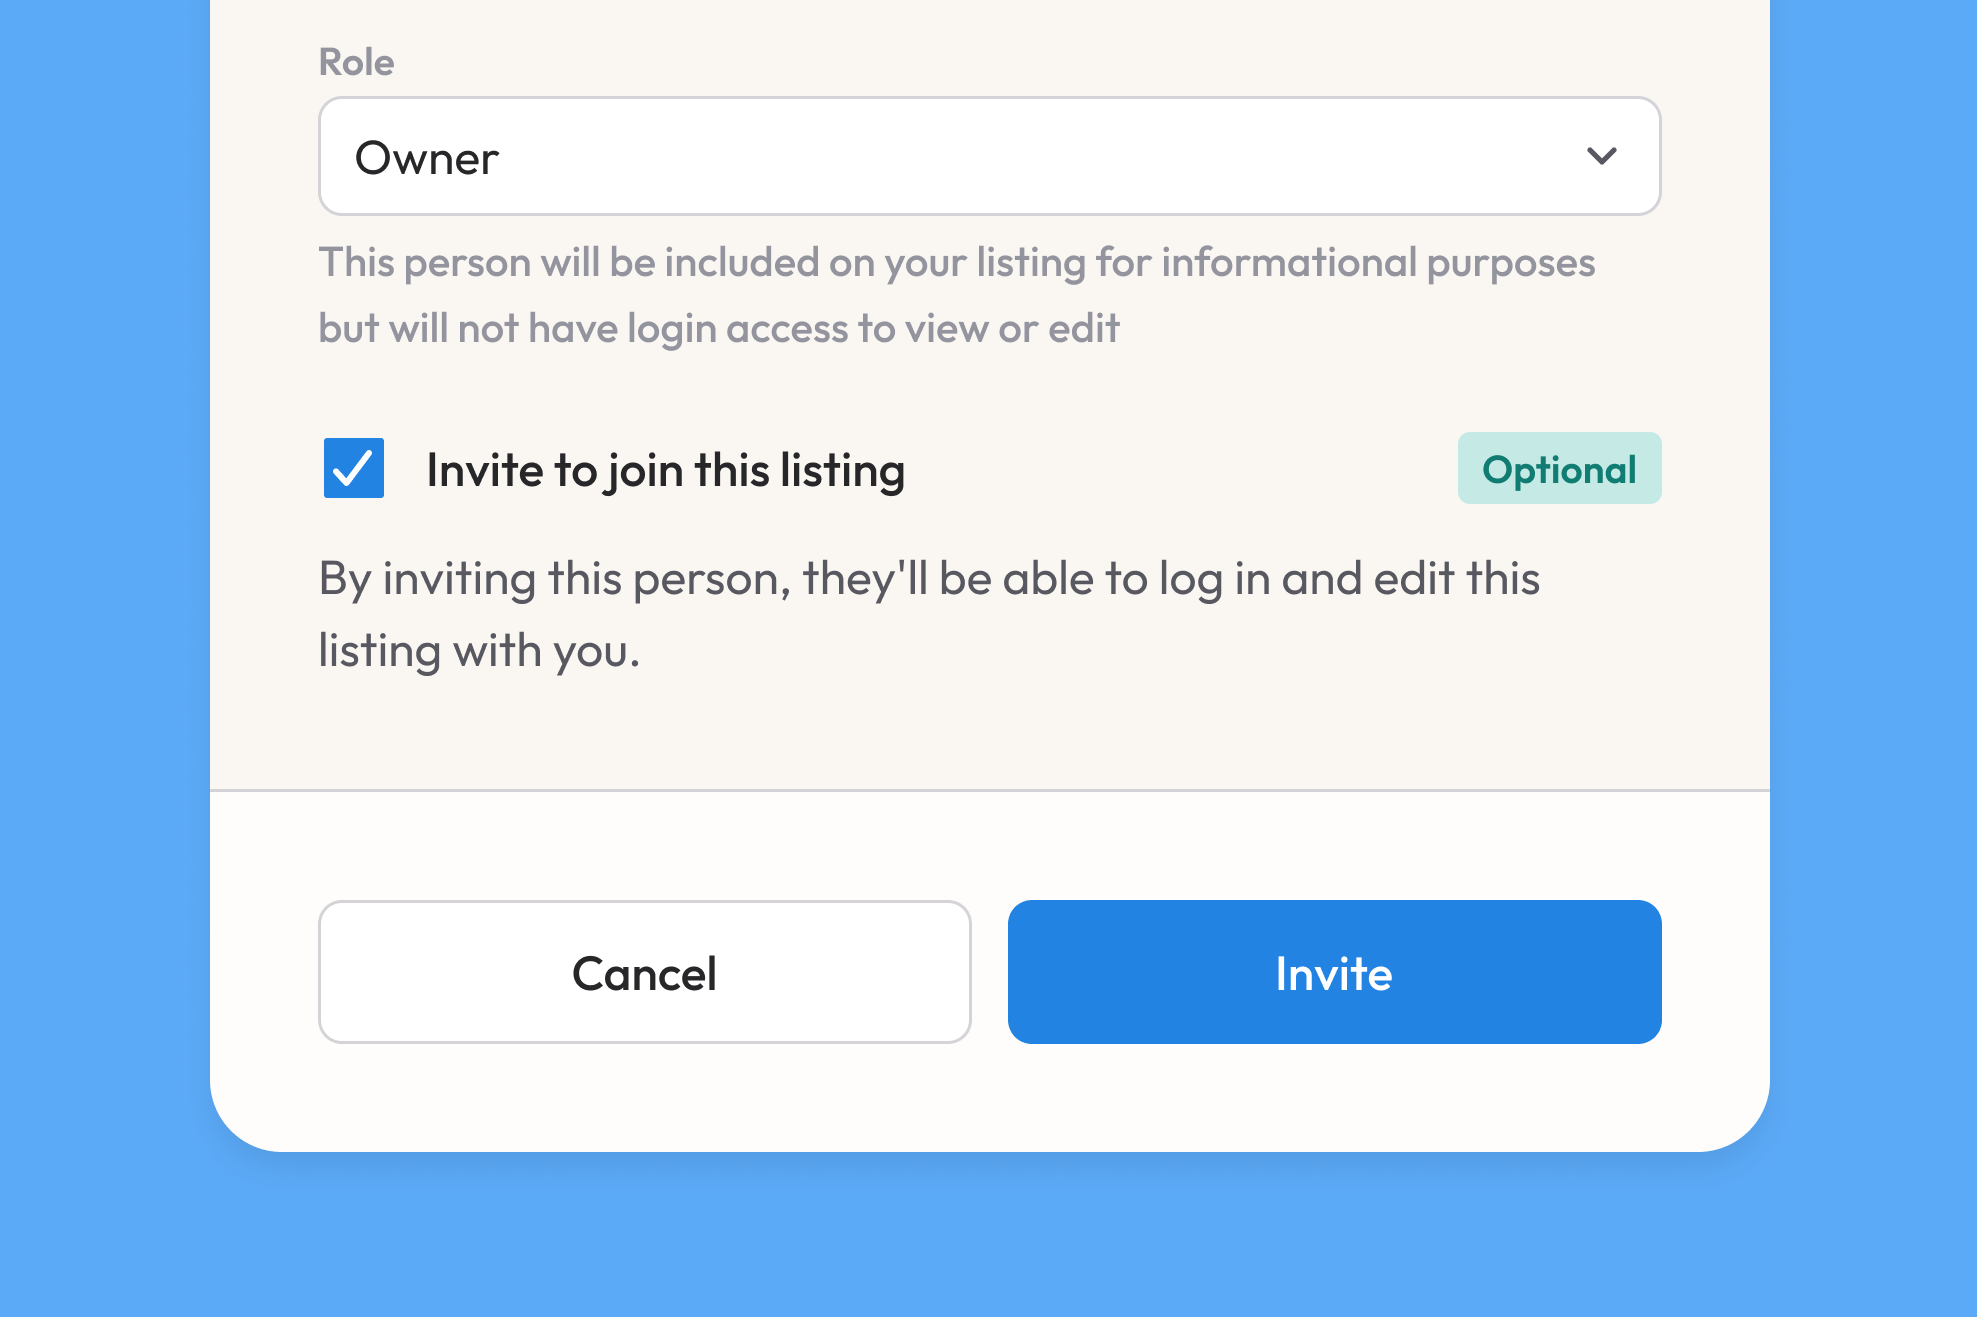Click the helper text about informational purposes
Viewport: 1977px width, 1317px height.
[957, 295]
